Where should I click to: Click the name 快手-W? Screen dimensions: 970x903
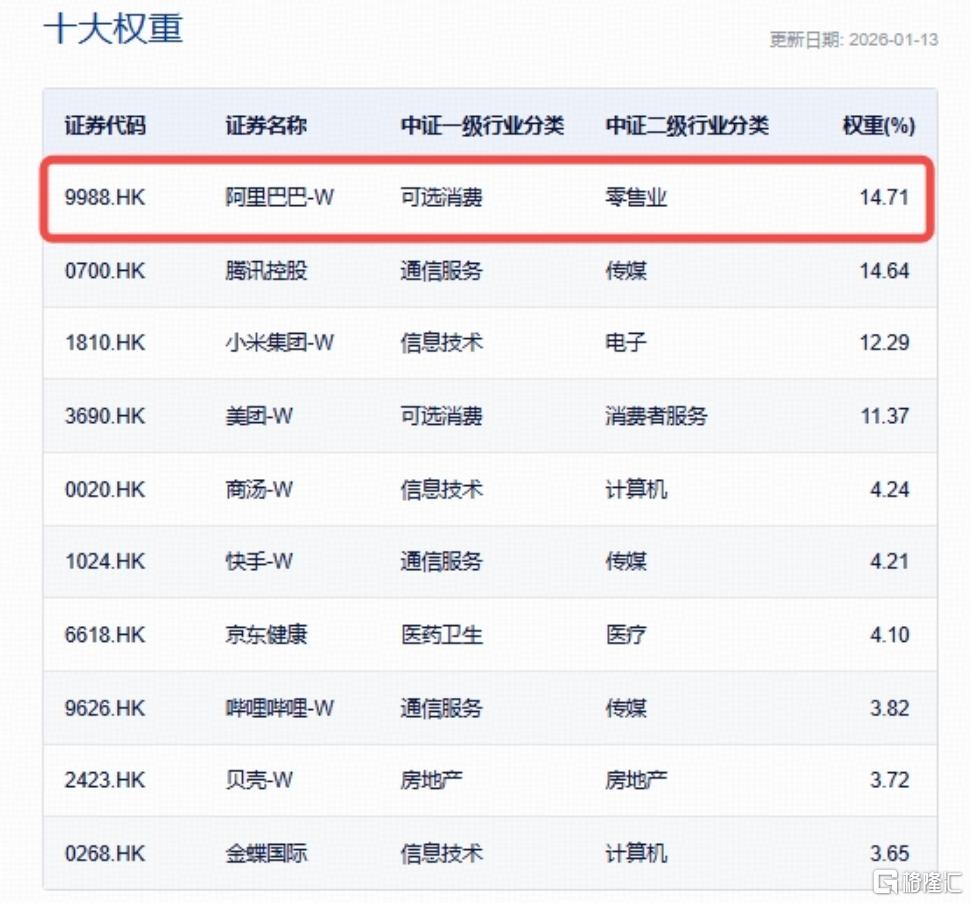point(259,562)
